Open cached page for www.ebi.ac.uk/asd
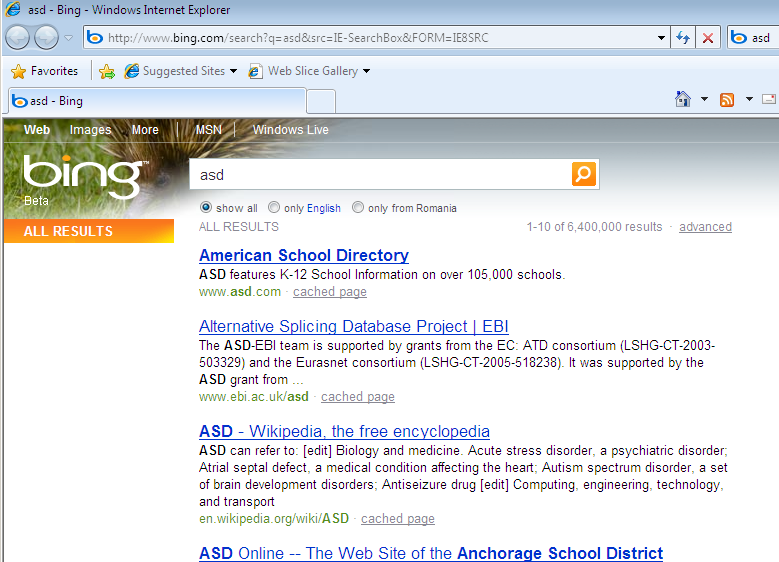 click(358, 397)
